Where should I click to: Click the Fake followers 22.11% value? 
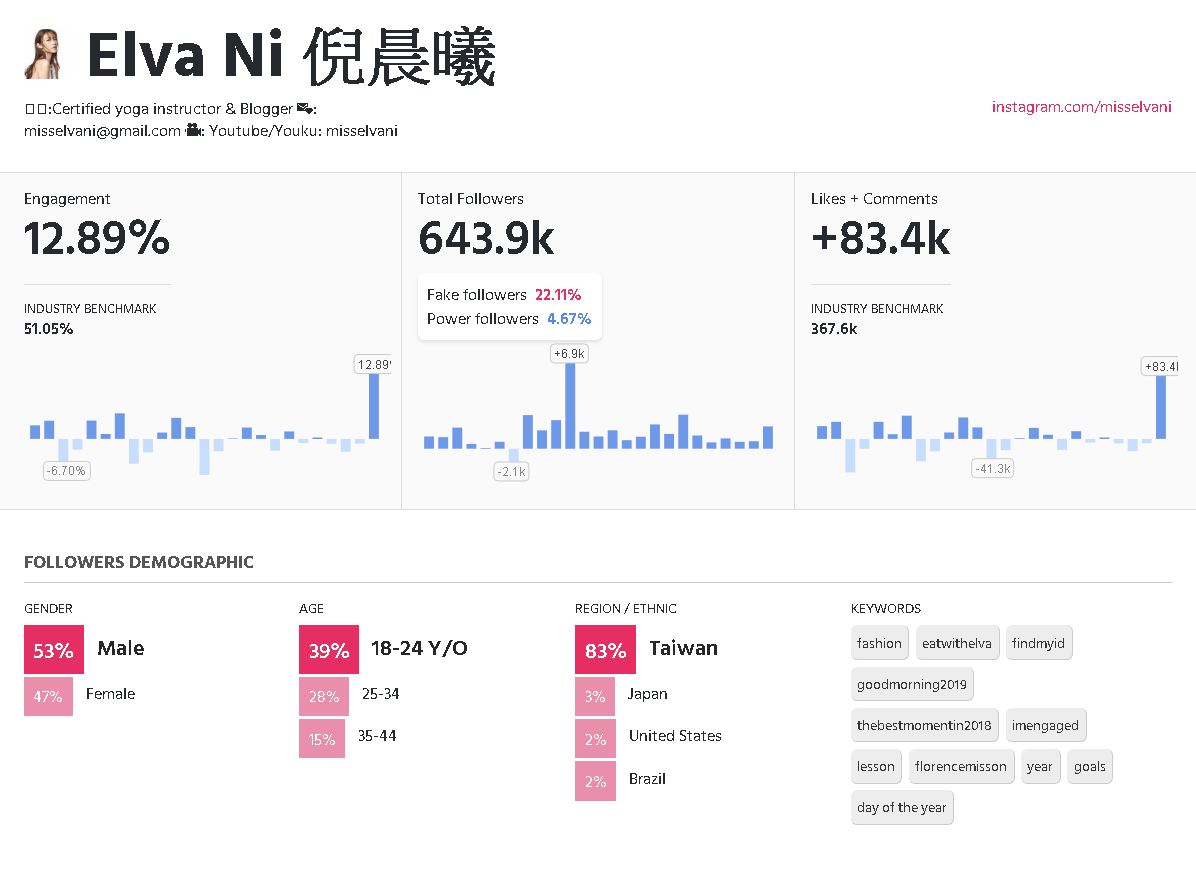[557, 295]
